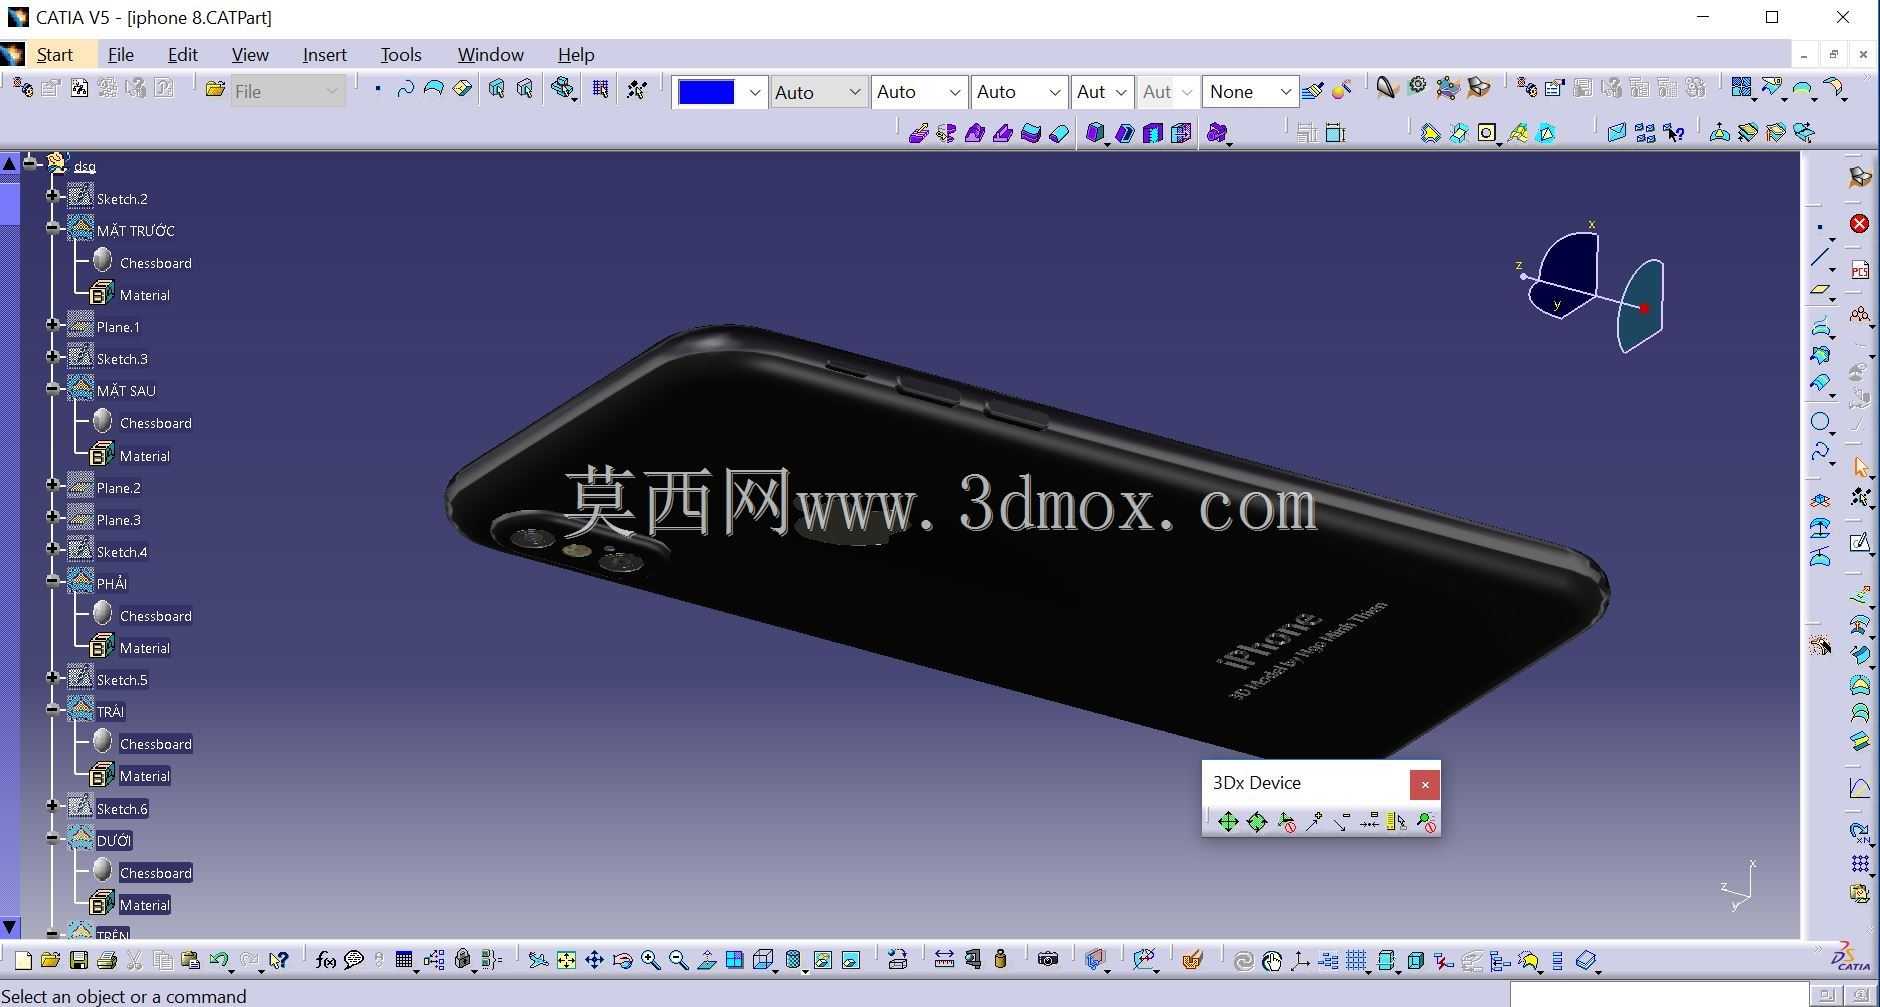Click the tree scroll-down arrow
Image resolution: width=1880 pixels, height=1007 pixels.
9,927
